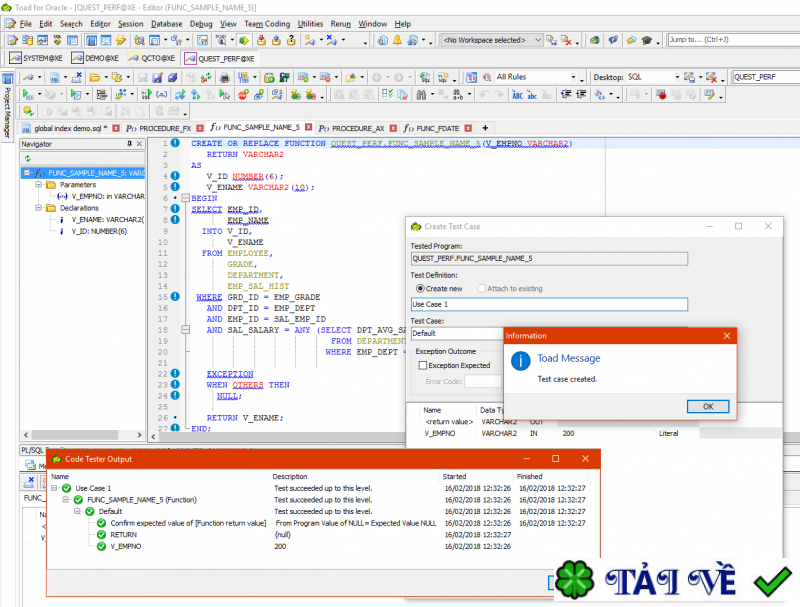Enable the Exception Expected checkbox
The height and width of the screenshot is (607, 800).
(421, 366)
